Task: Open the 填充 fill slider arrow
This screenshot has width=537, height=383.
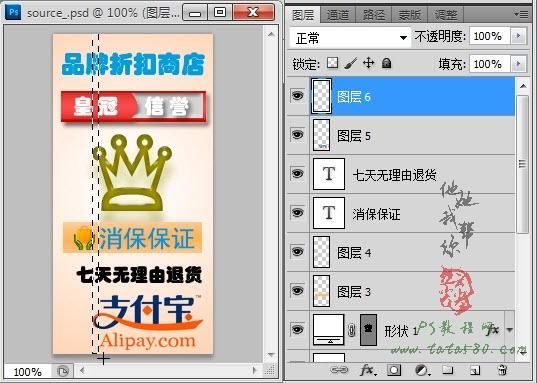Action: [518, 64]
